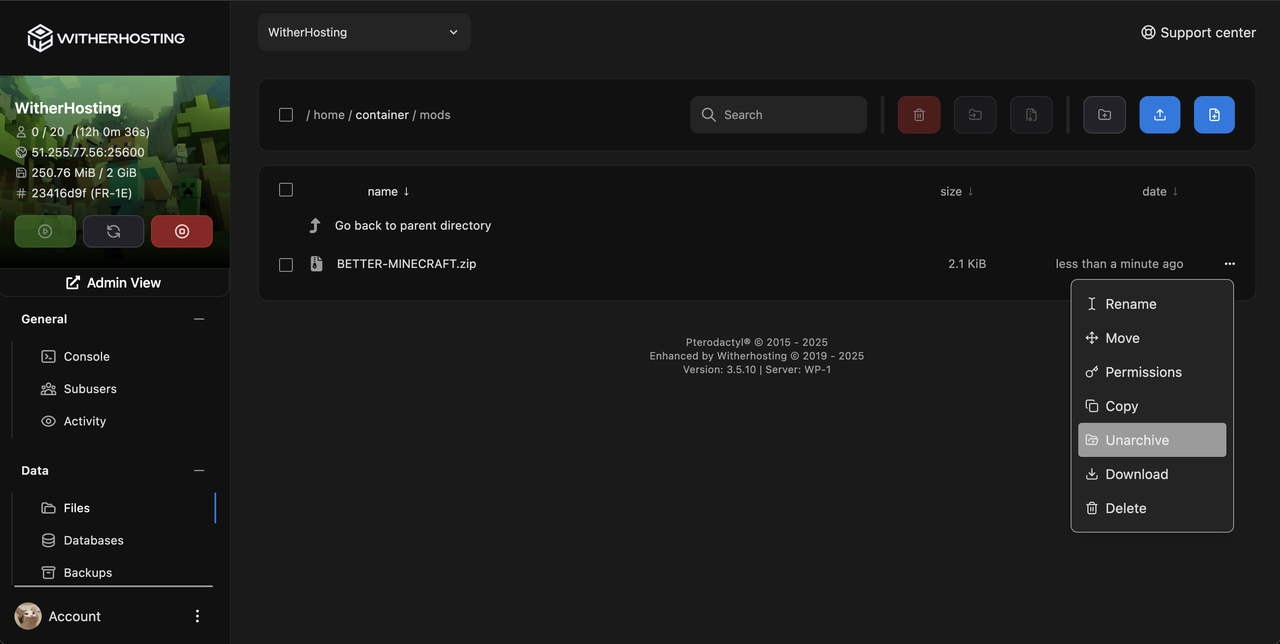Choose Permissions from the context menu
The width and height of the screenshot is (1280, 644).
(1152, 372)
